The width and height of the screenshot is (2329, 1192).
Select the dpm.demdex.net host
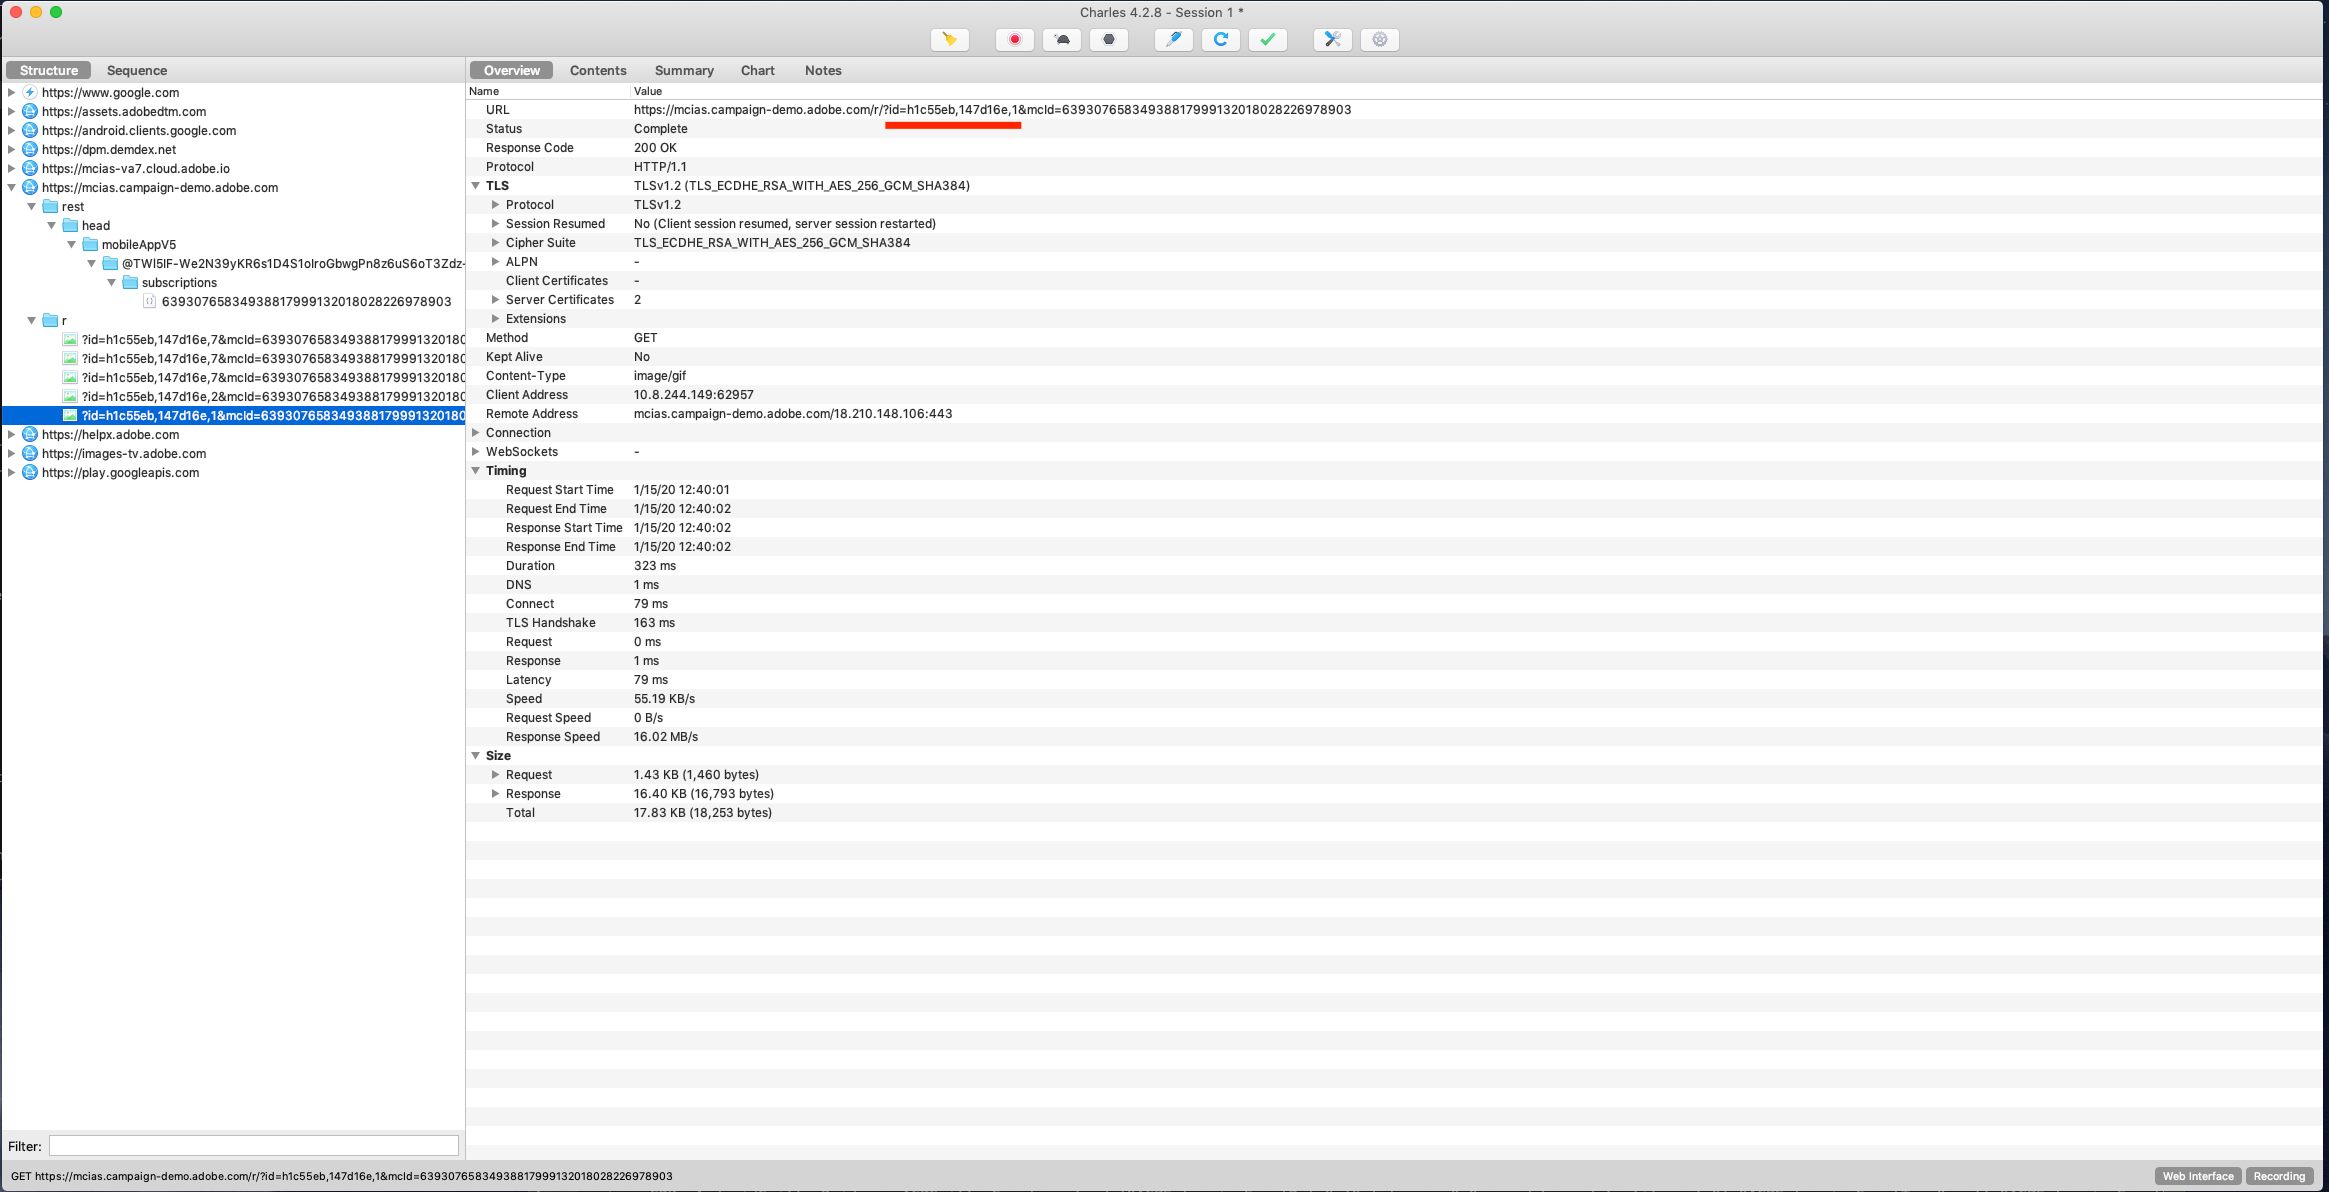click(109, 149)
